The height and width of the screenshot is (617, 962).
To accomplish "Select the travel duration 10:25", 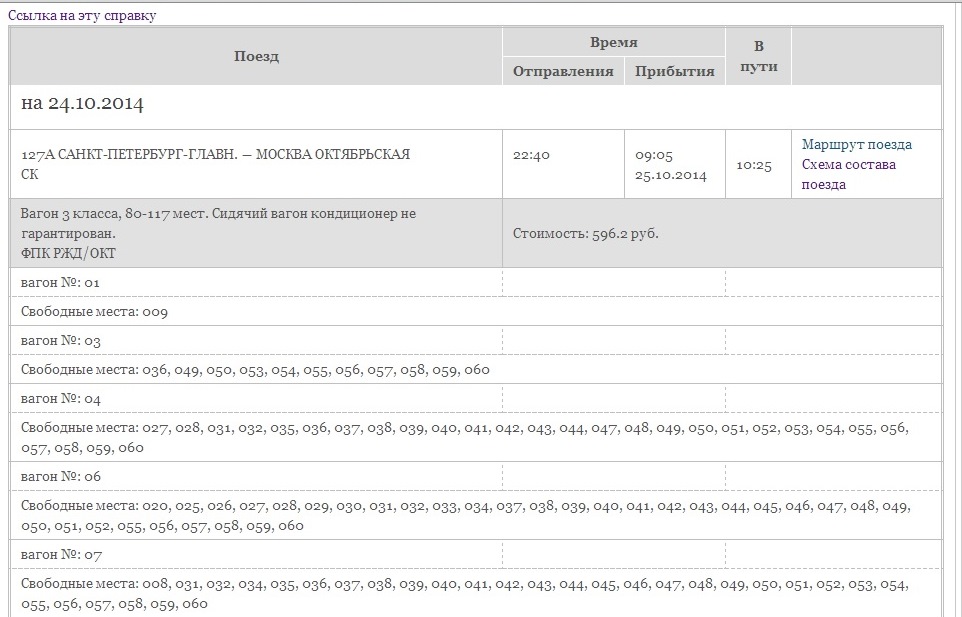I will pyautogui.click(x=754, y=165).
